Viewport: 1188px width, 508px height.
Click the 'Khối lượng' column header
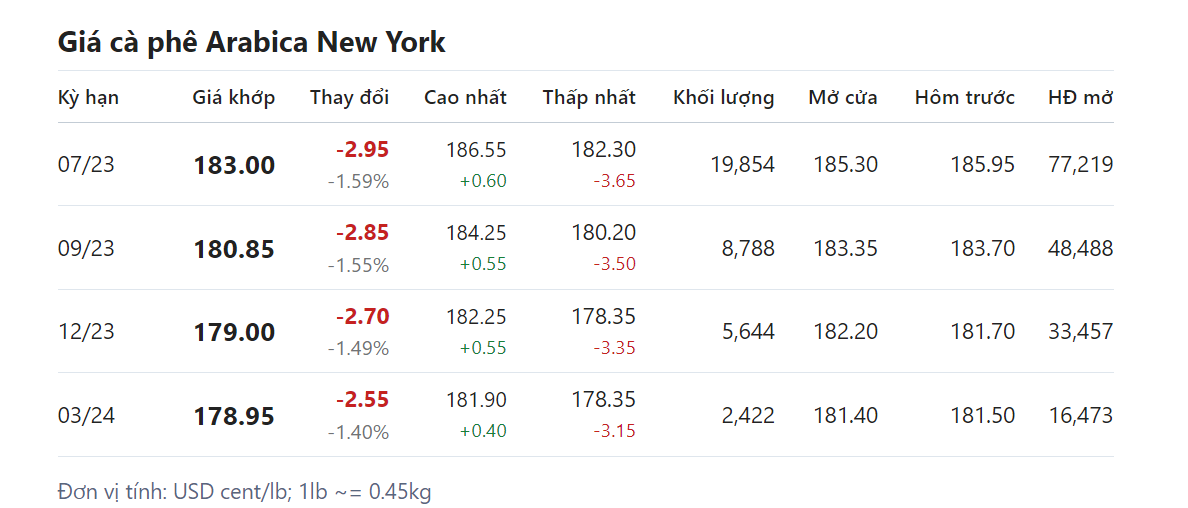click(723, 97)
